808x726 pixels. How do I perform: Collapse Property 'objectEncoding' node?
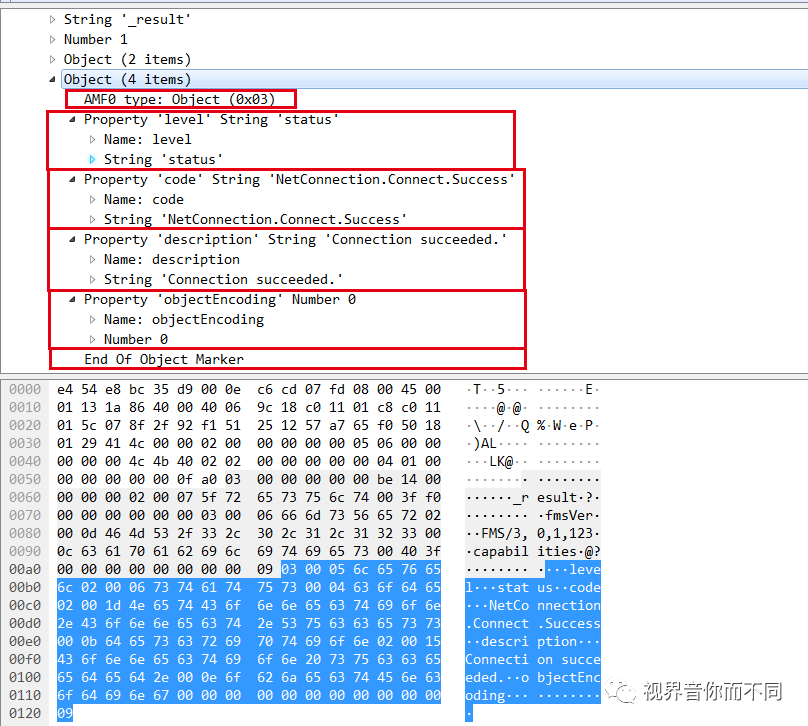point(72,300)
